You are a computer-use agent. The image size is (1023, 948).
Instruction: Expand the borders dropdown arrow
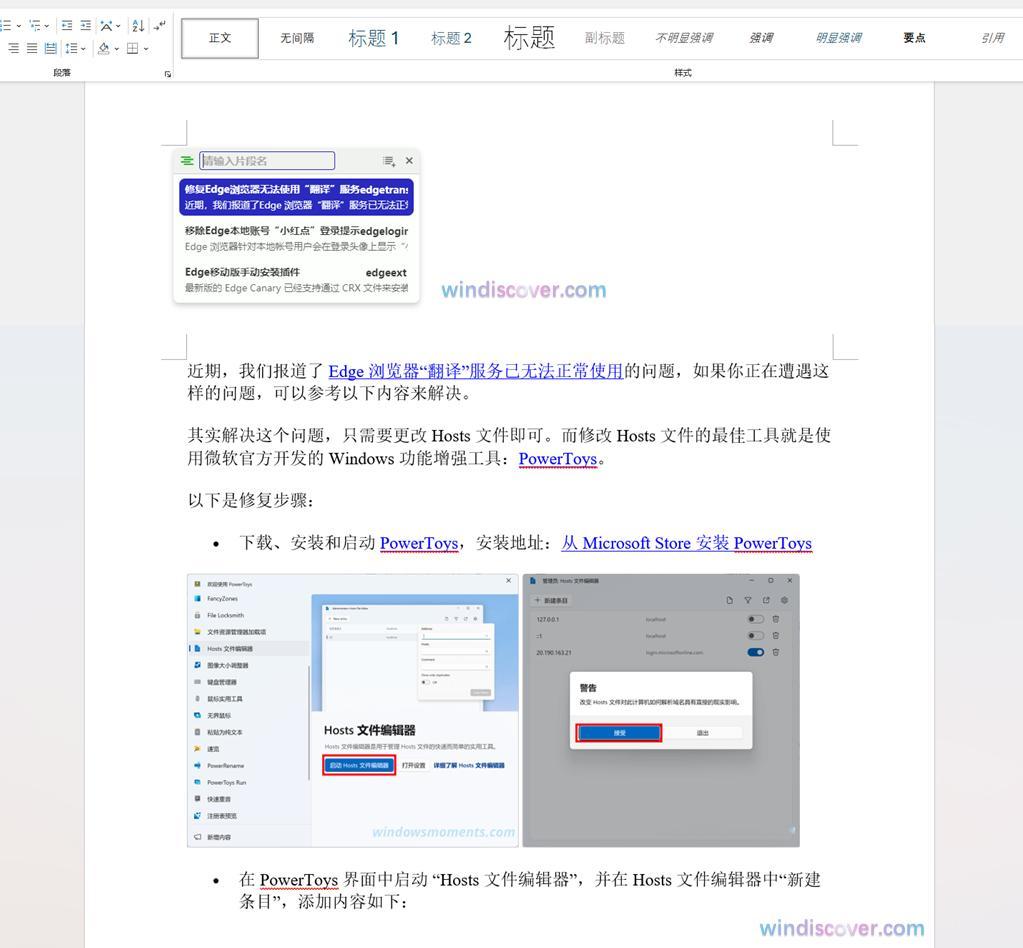pos(145,48)
